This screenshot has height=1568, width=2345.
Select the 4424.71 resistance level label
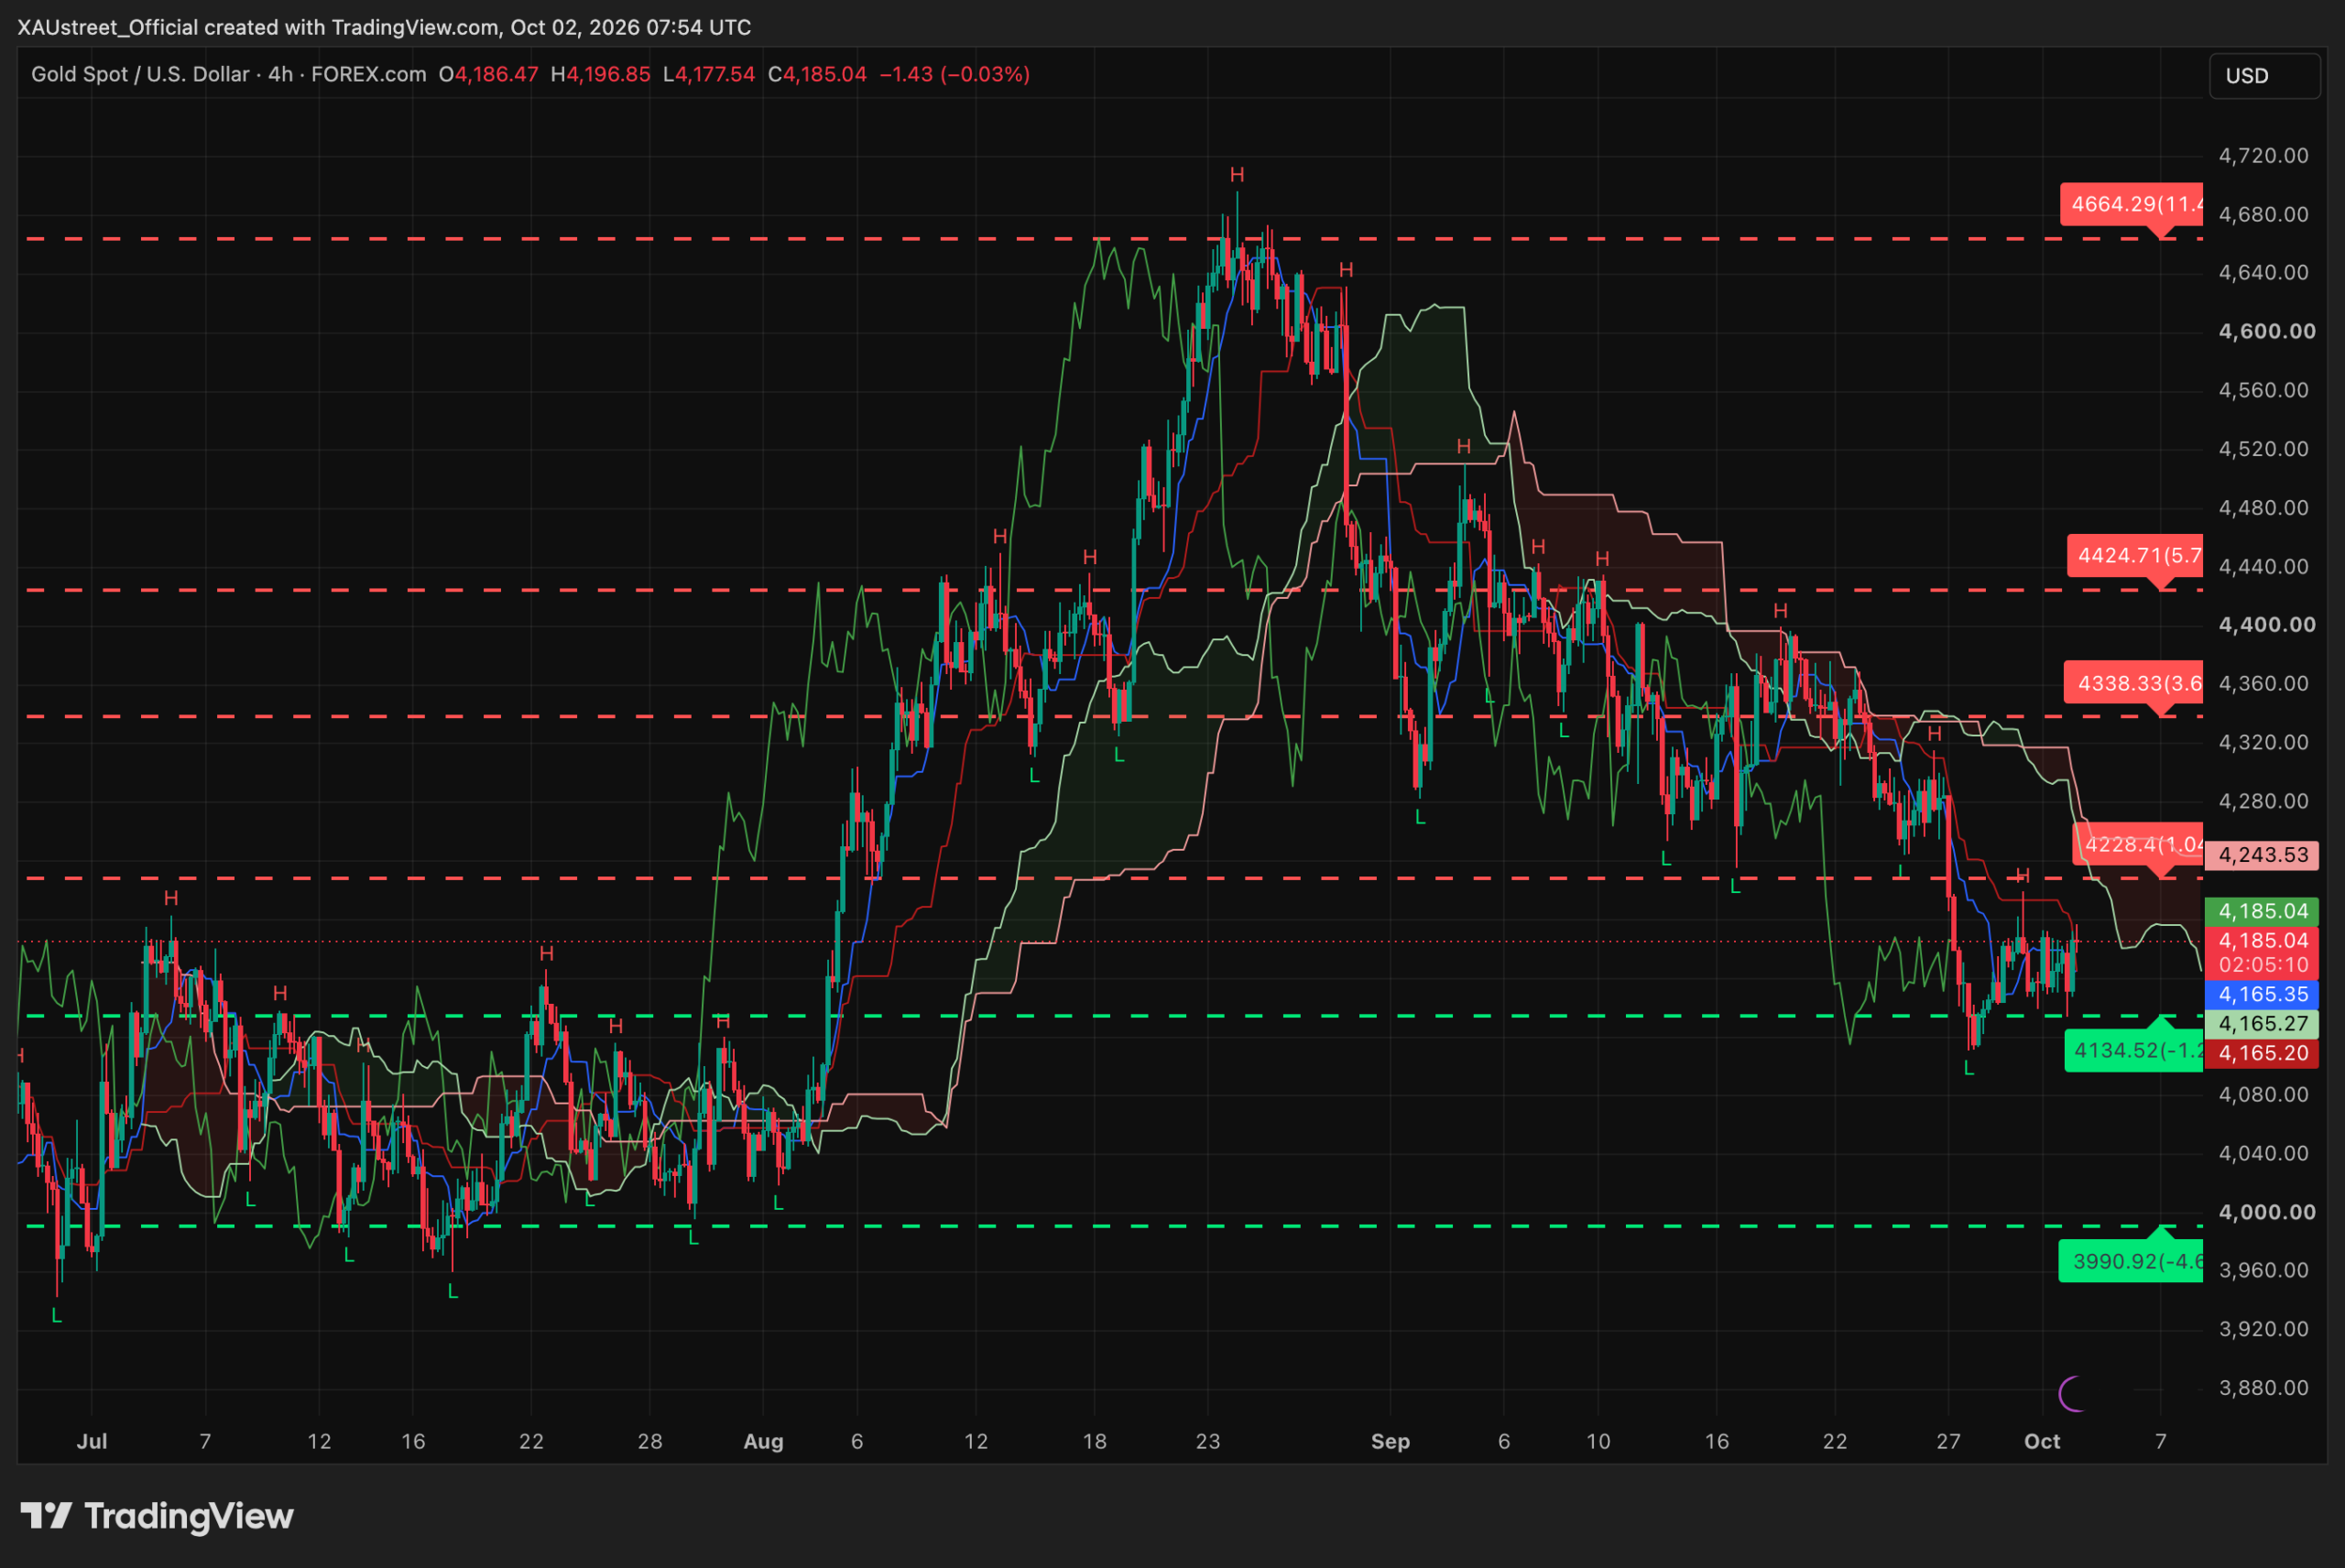(2135, 555)
